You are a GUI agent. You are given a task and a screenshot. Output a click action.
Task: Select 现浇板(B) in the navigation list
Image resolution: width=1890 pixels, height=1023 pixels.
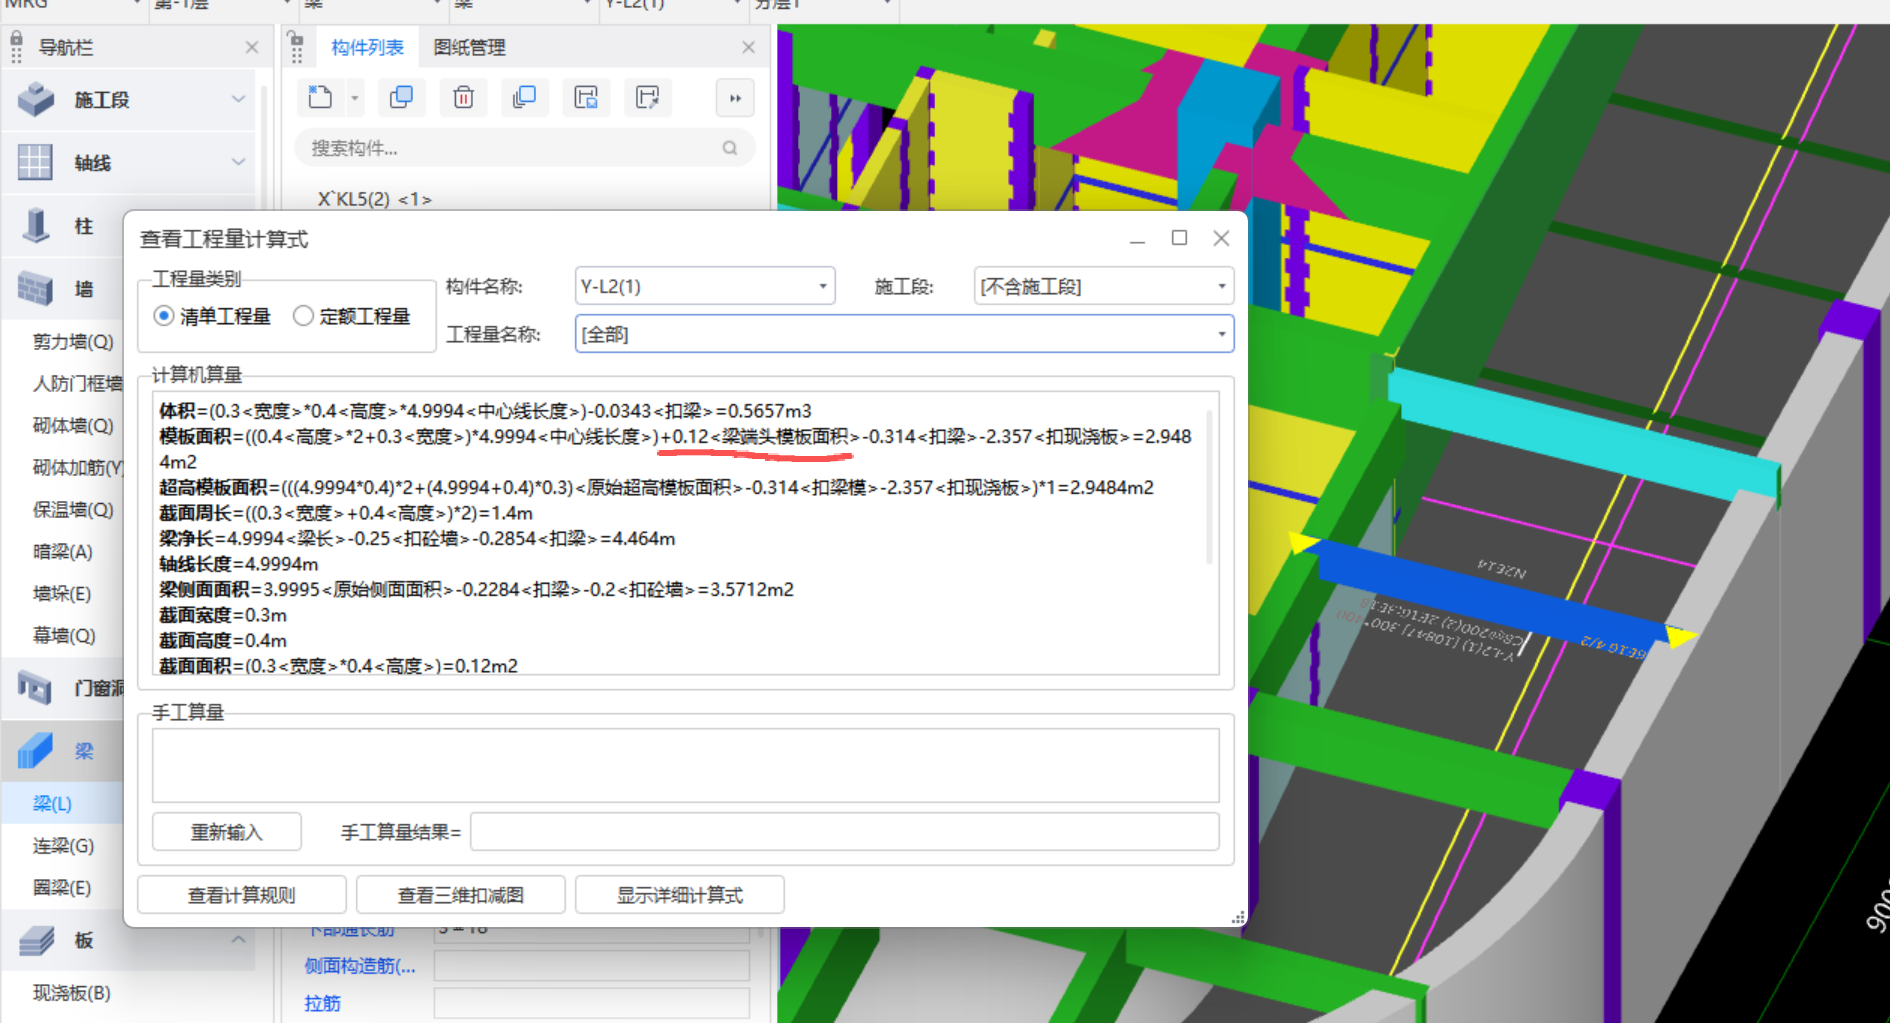coord(71,993)
